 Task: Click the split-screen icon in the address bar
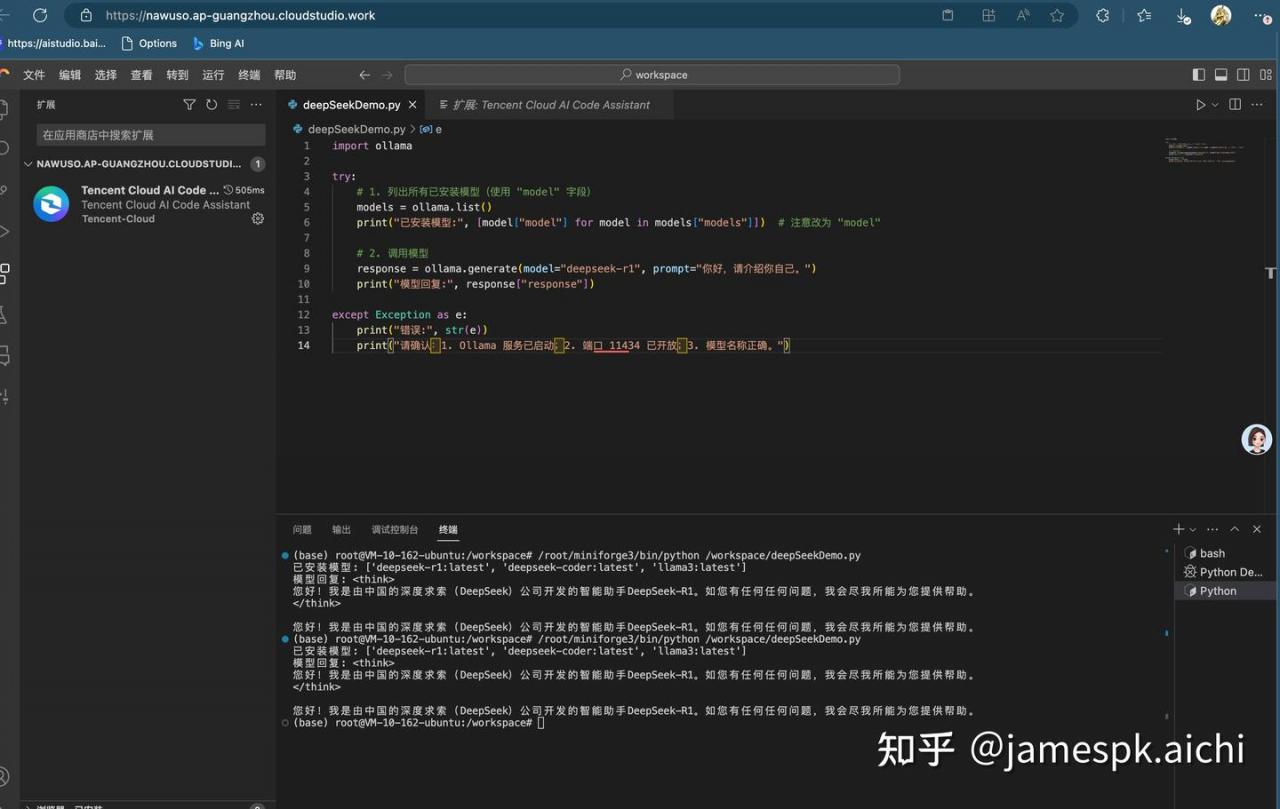(988, 15)
